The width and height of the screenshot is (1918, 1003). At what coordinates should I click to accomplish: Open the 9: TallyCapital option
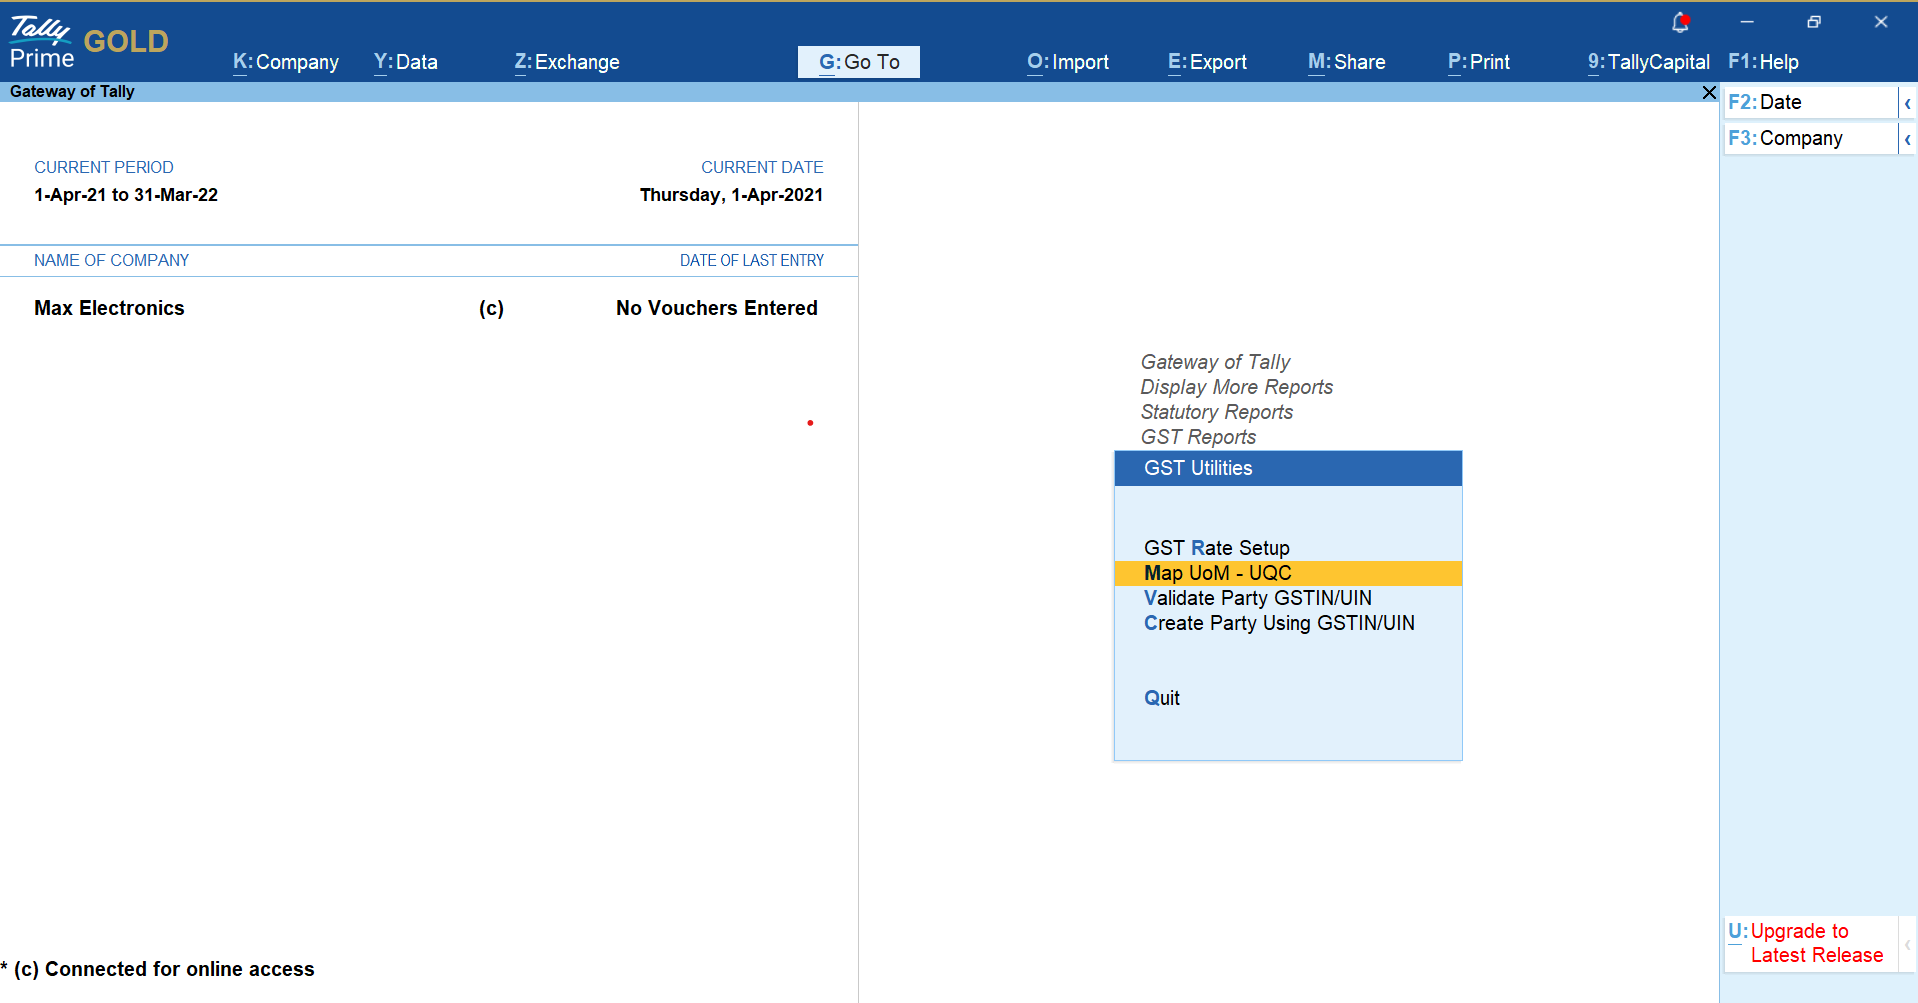(1648, 62)
